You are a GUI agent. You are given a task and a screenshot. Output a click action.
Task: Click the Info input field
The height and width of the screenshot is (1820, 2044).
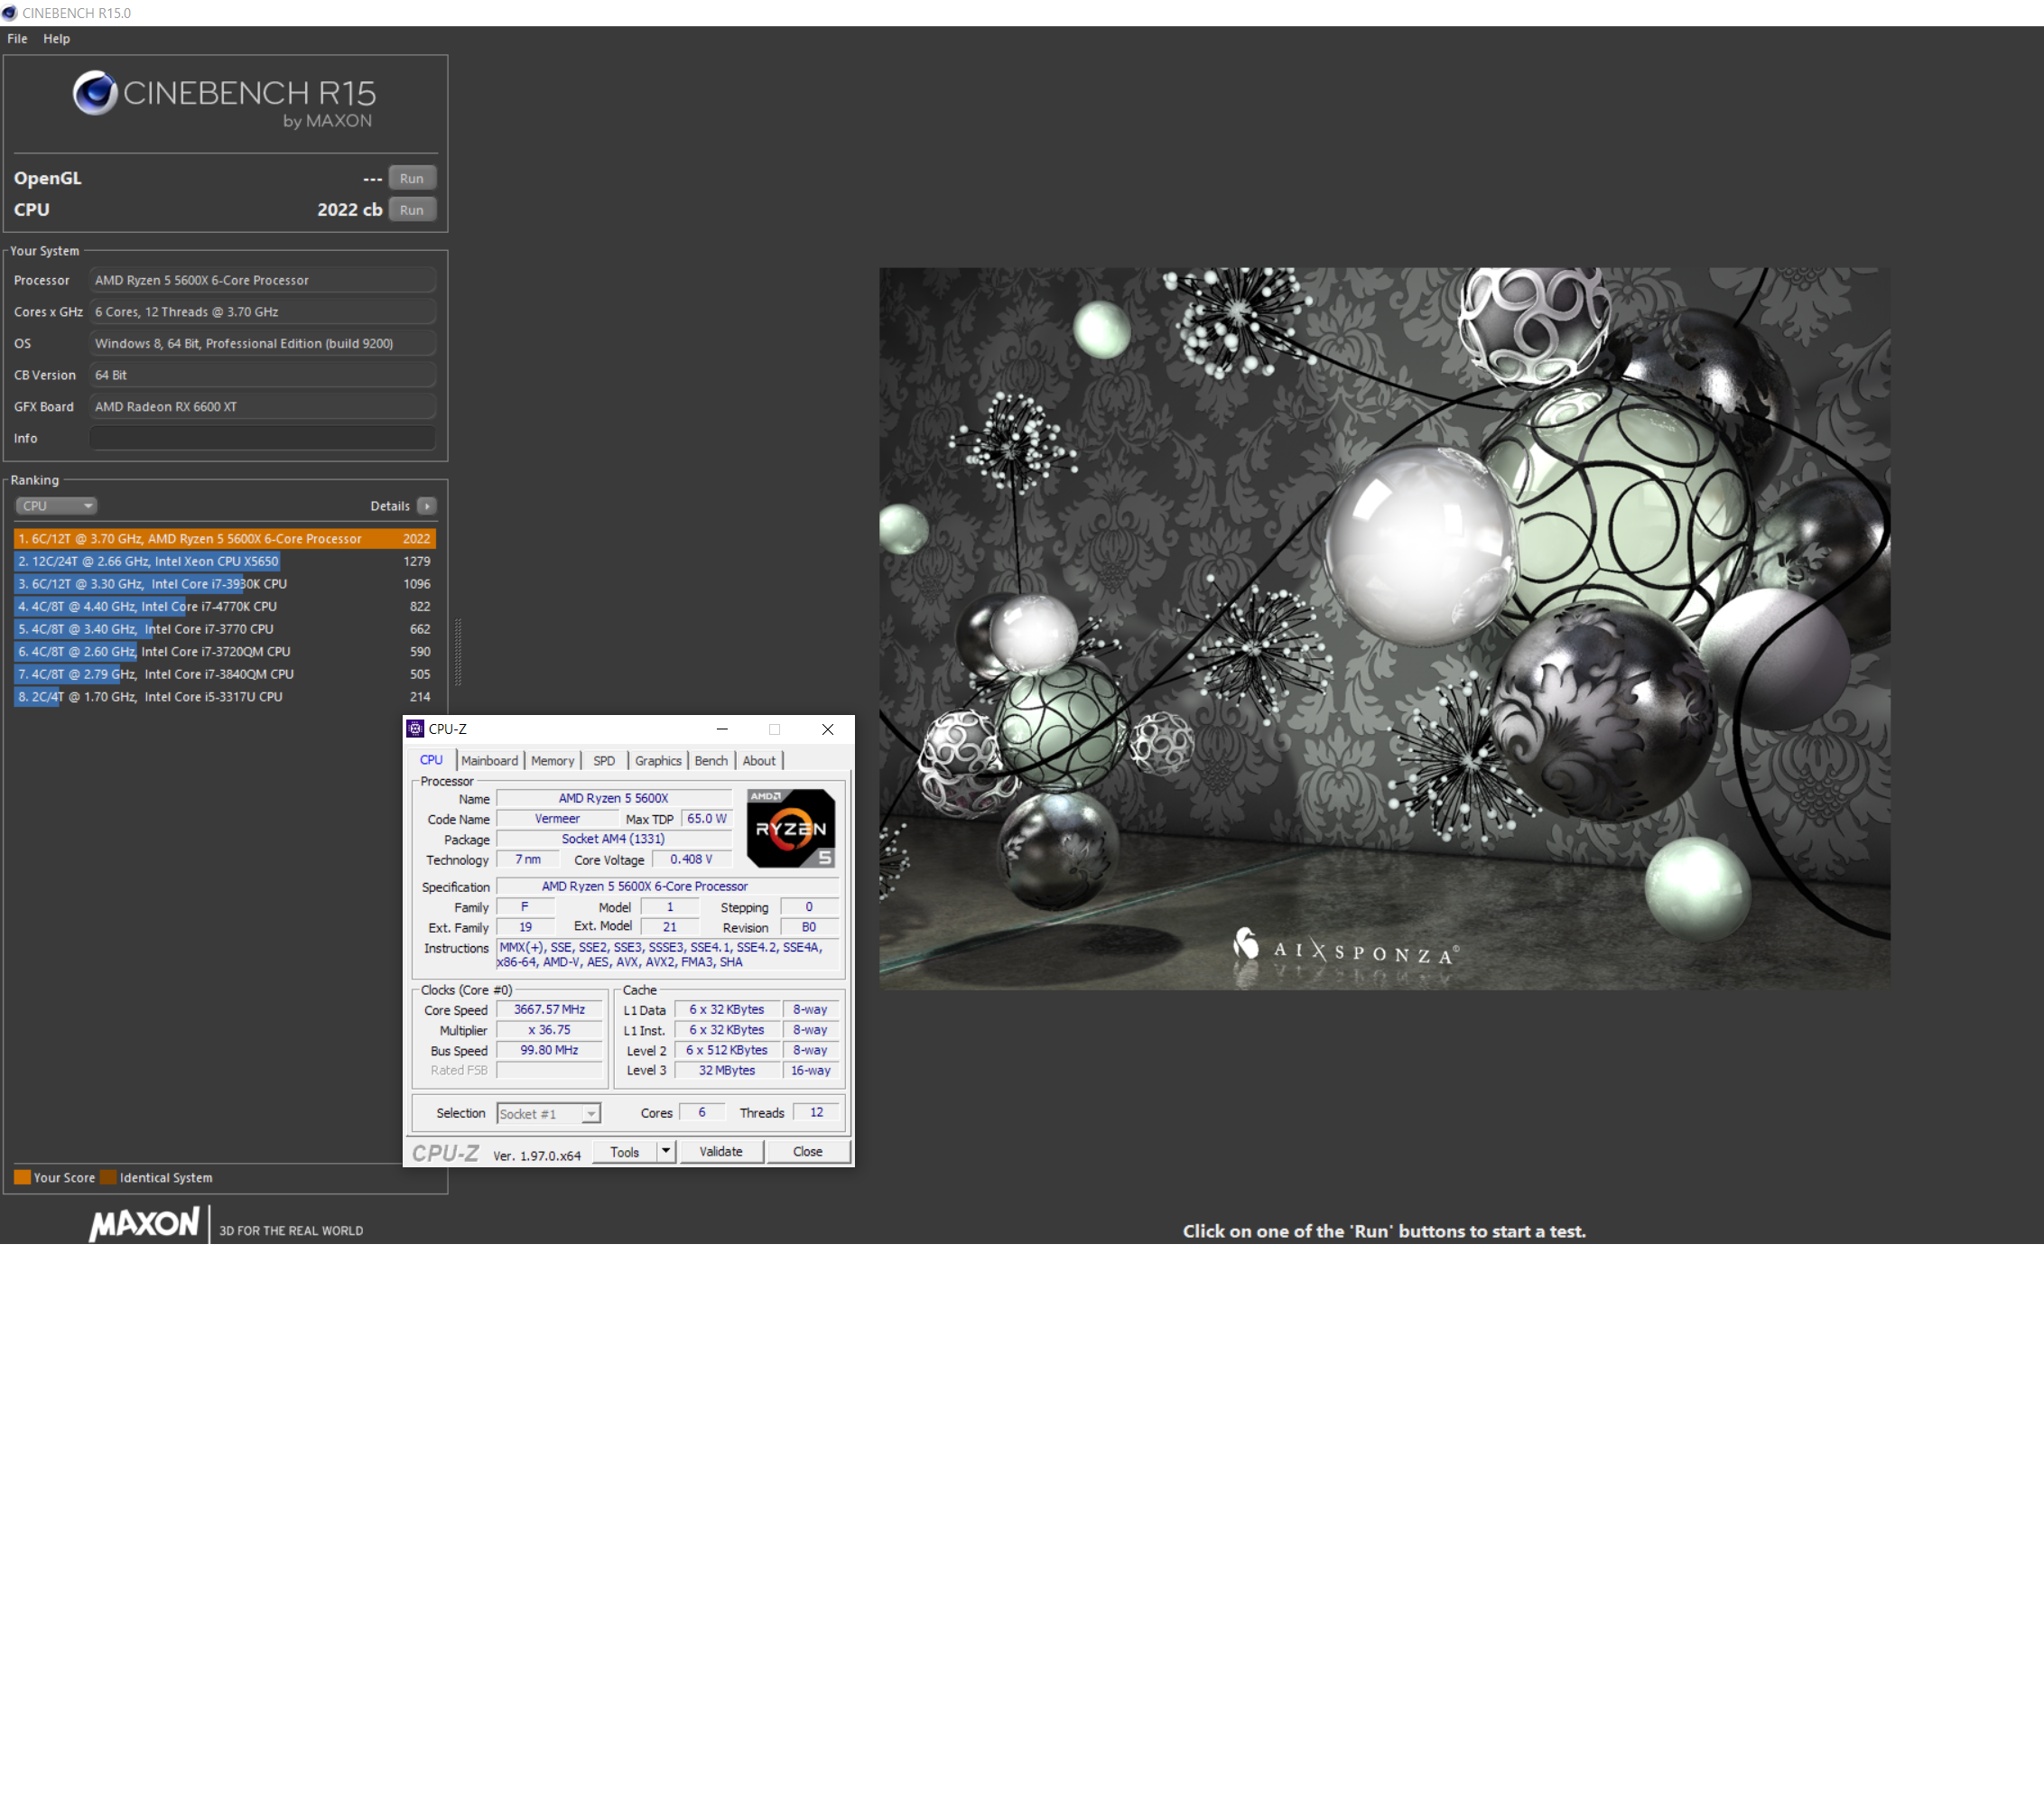click(262, 438)
